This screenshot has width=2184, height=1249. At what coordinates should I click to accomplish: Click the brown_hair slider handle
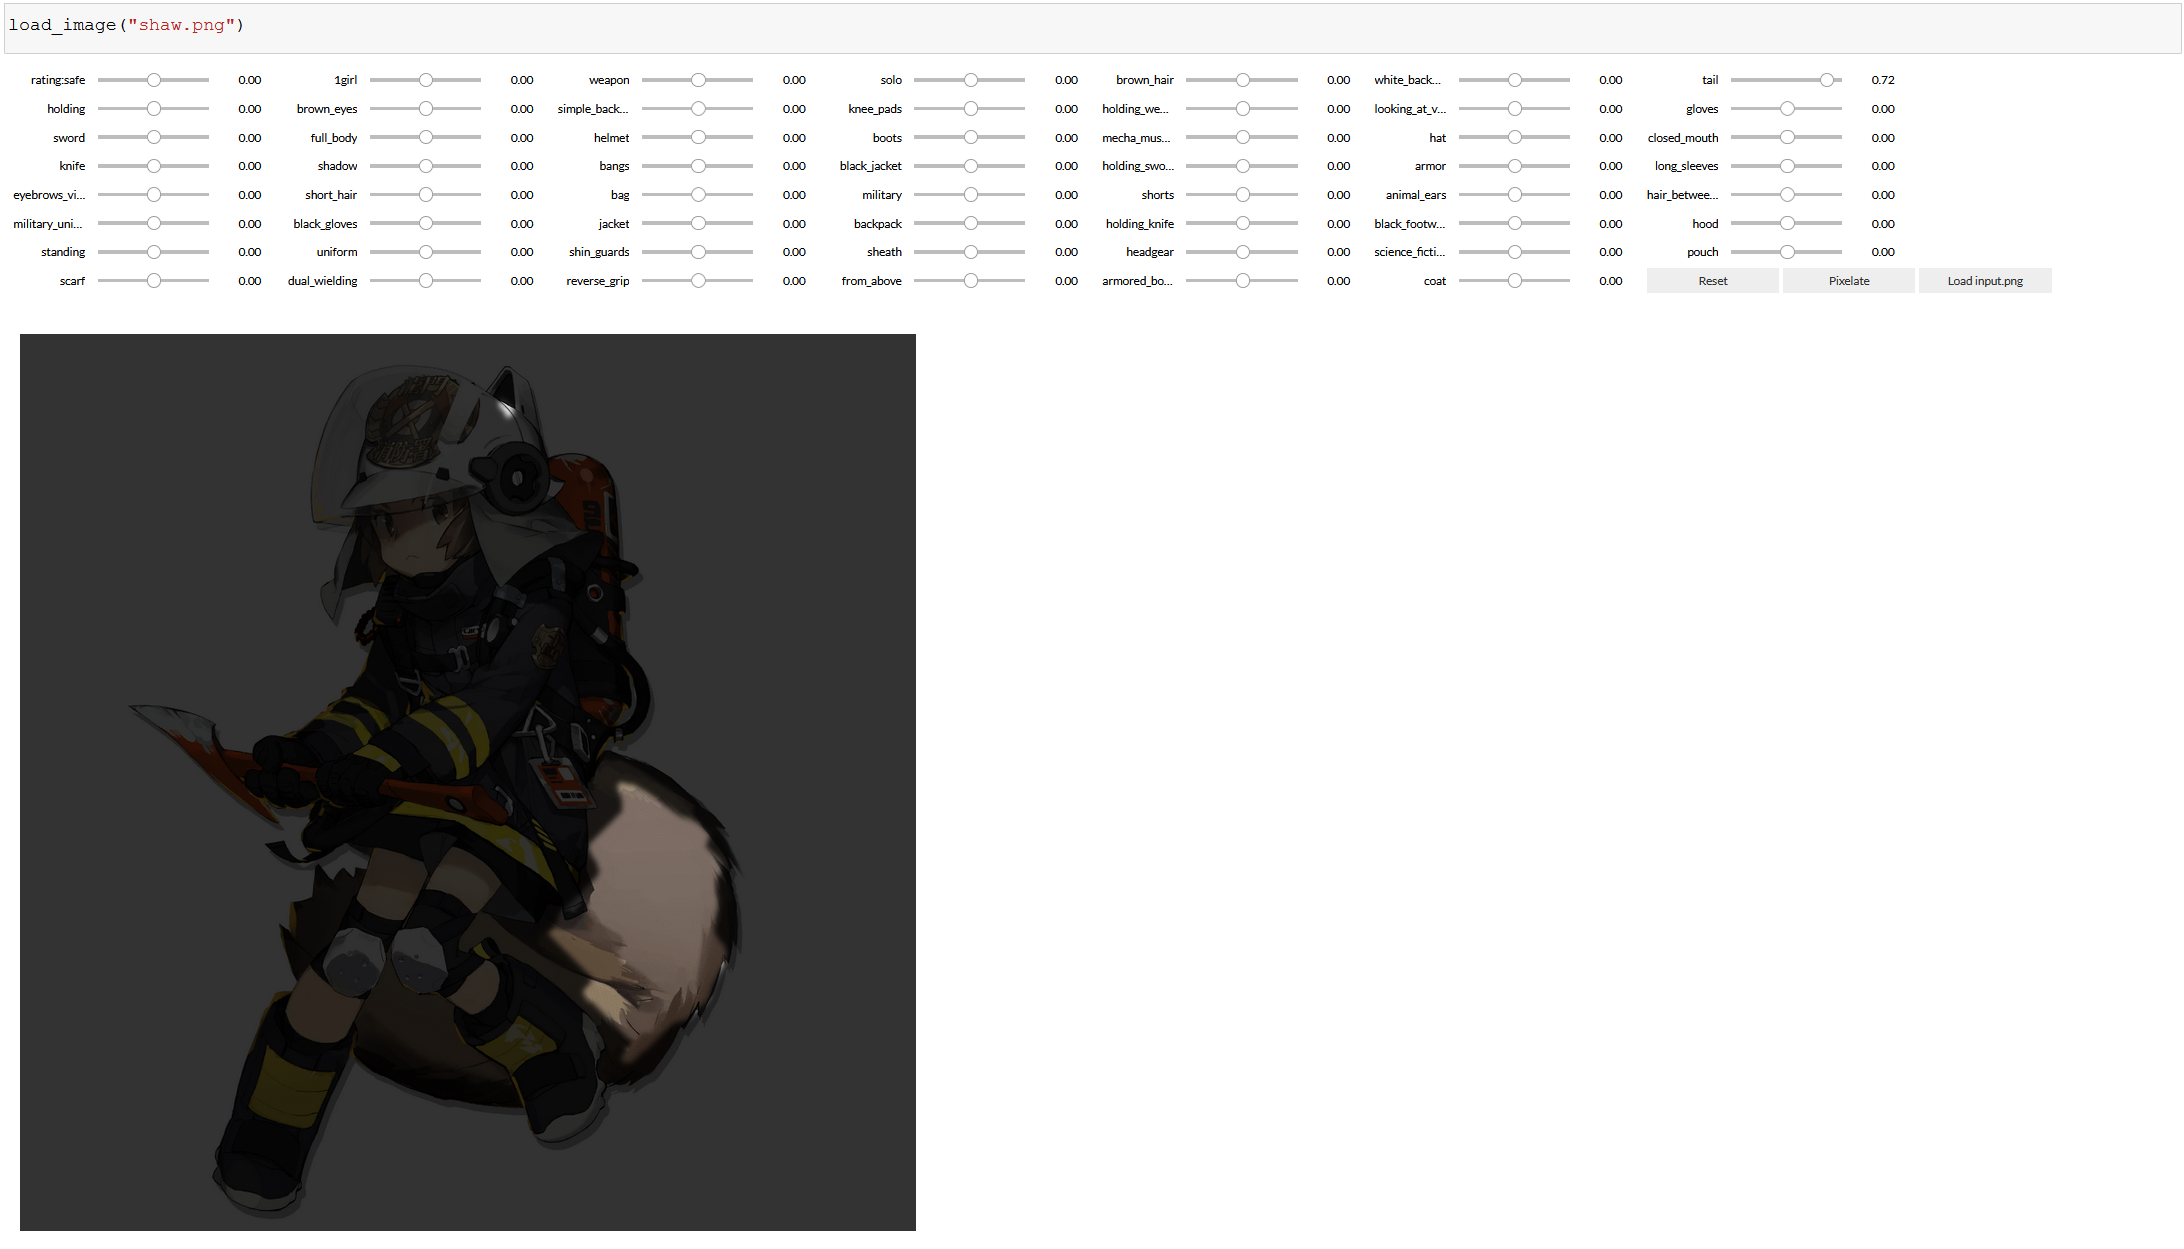coord(1243,80)
